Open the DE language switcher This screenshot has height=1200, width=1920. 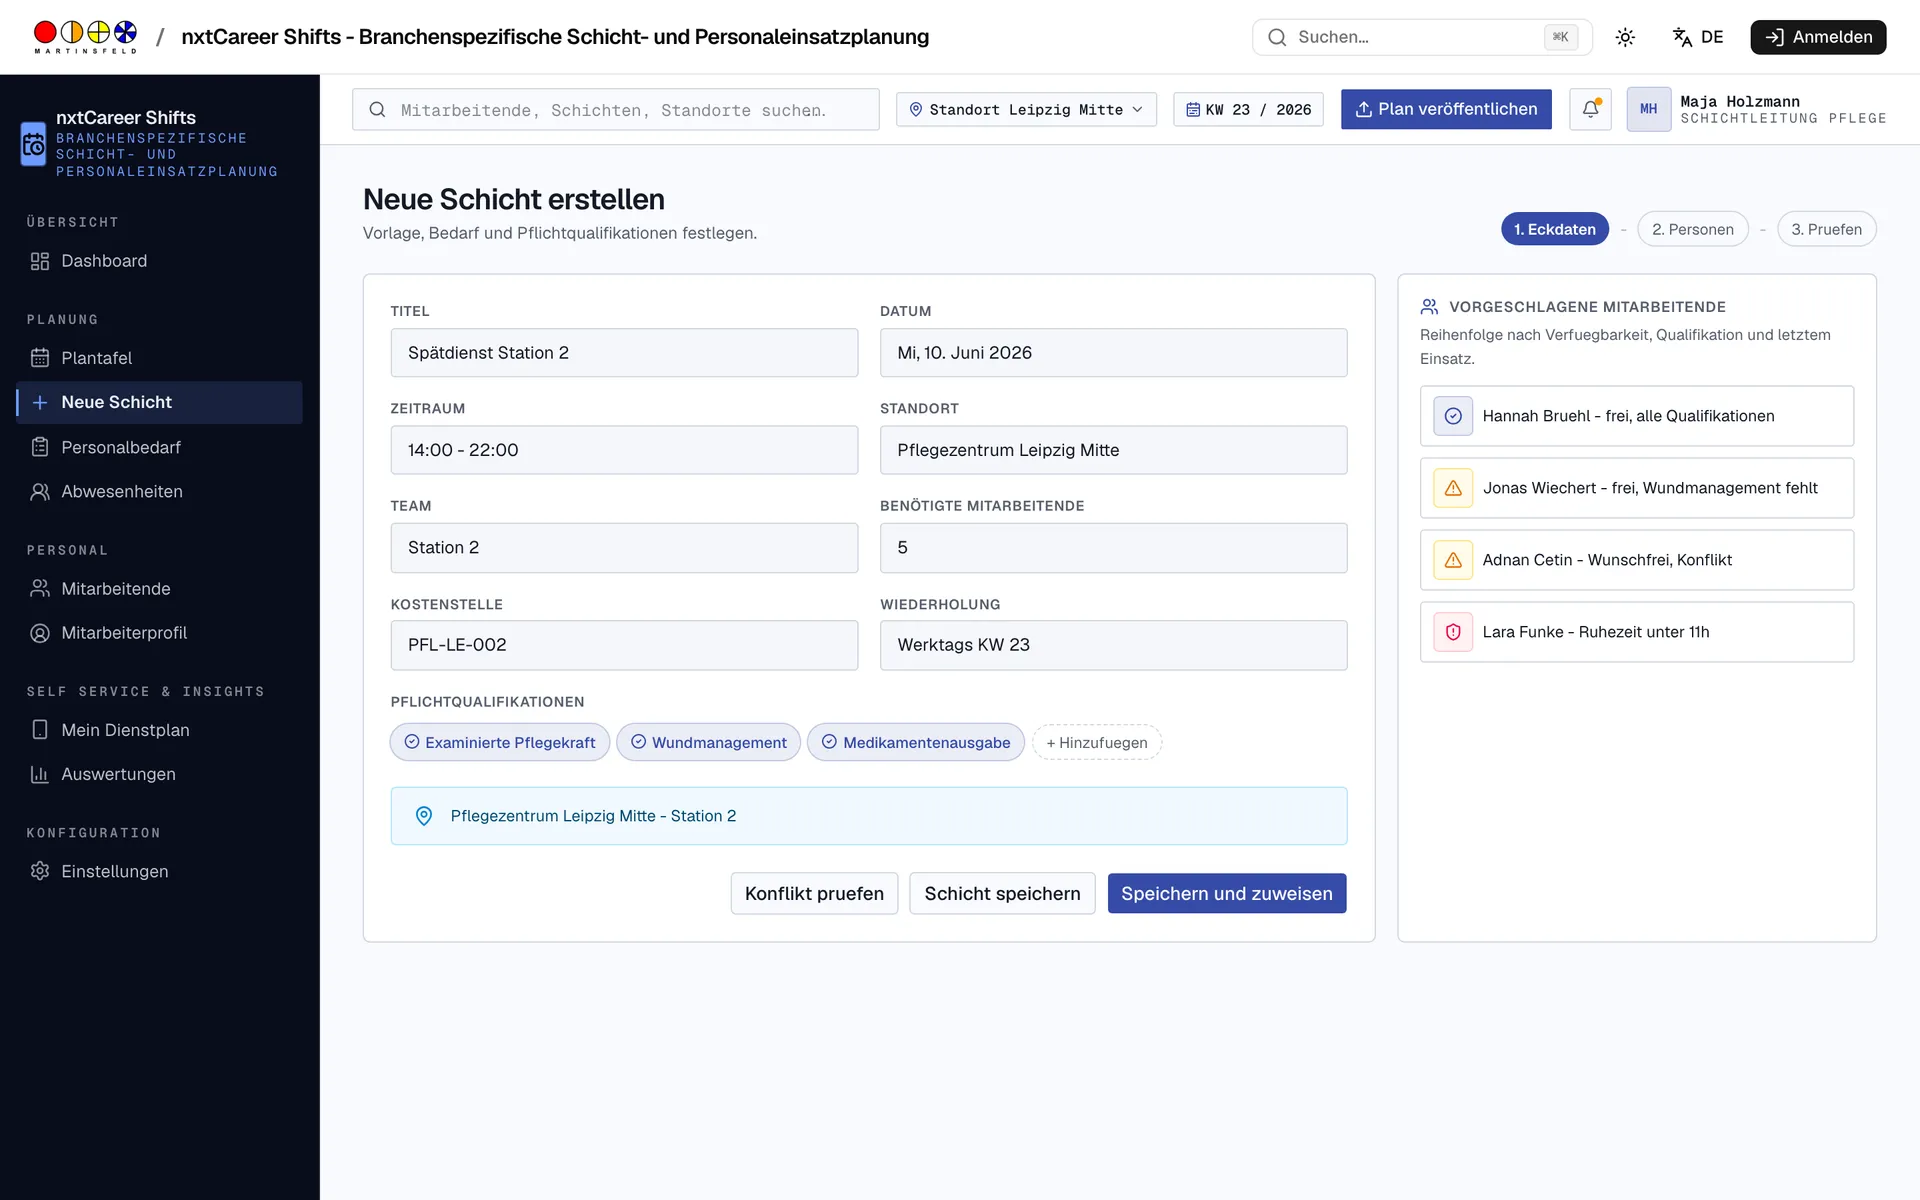1698,37
